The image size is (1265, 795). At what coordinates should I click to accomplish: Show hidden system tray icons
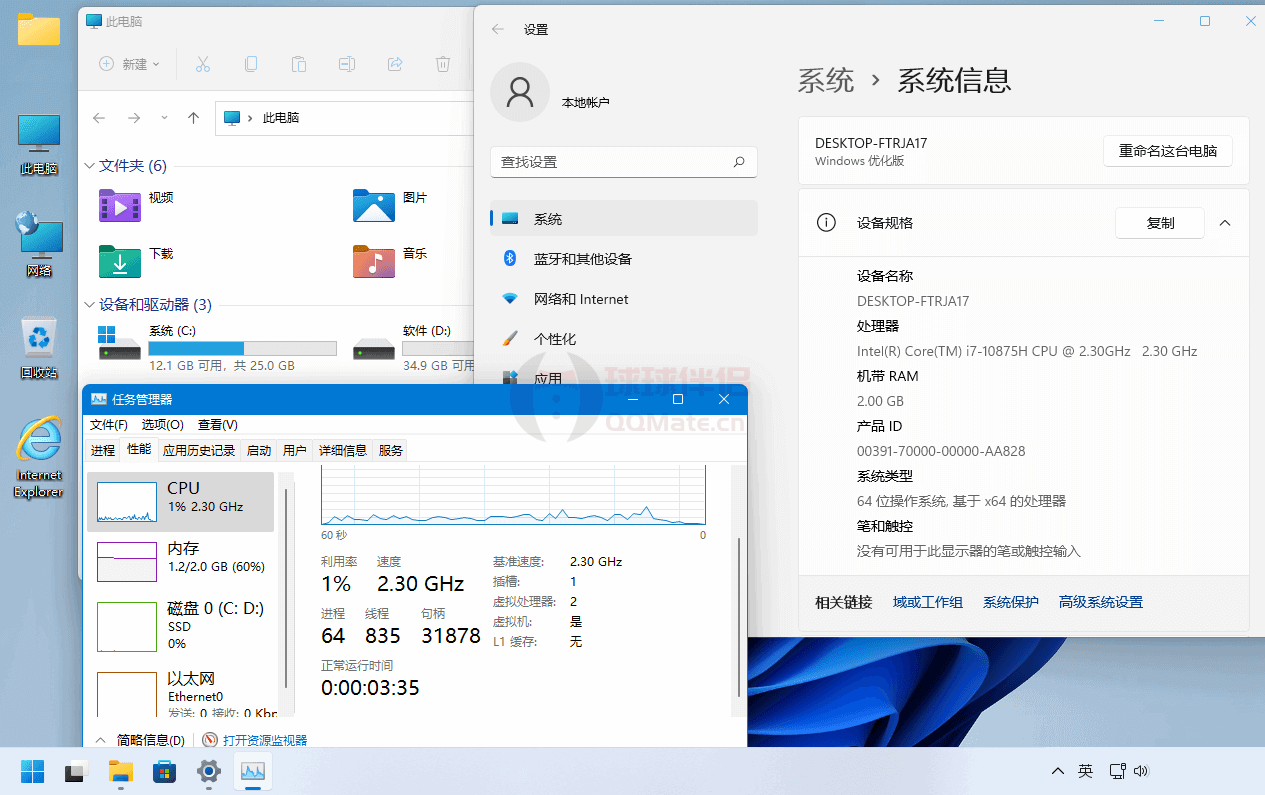[x=1057, y=771]
